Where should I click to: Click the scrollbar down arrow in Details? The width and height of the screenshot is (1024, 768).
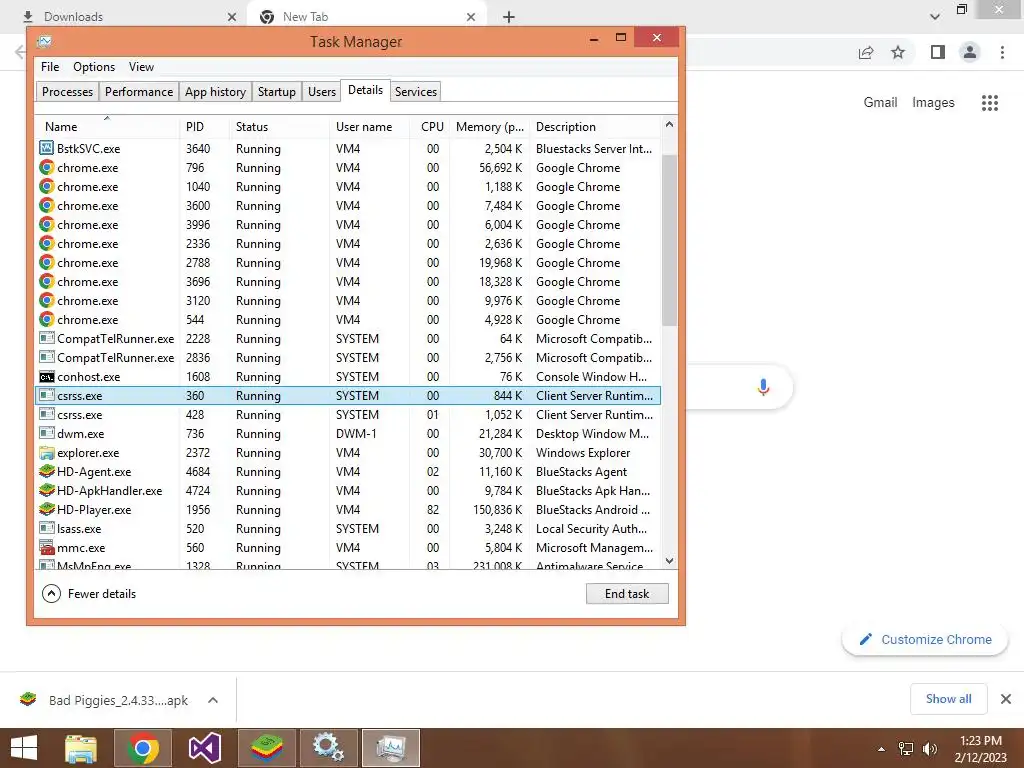(x=669, y=560)
